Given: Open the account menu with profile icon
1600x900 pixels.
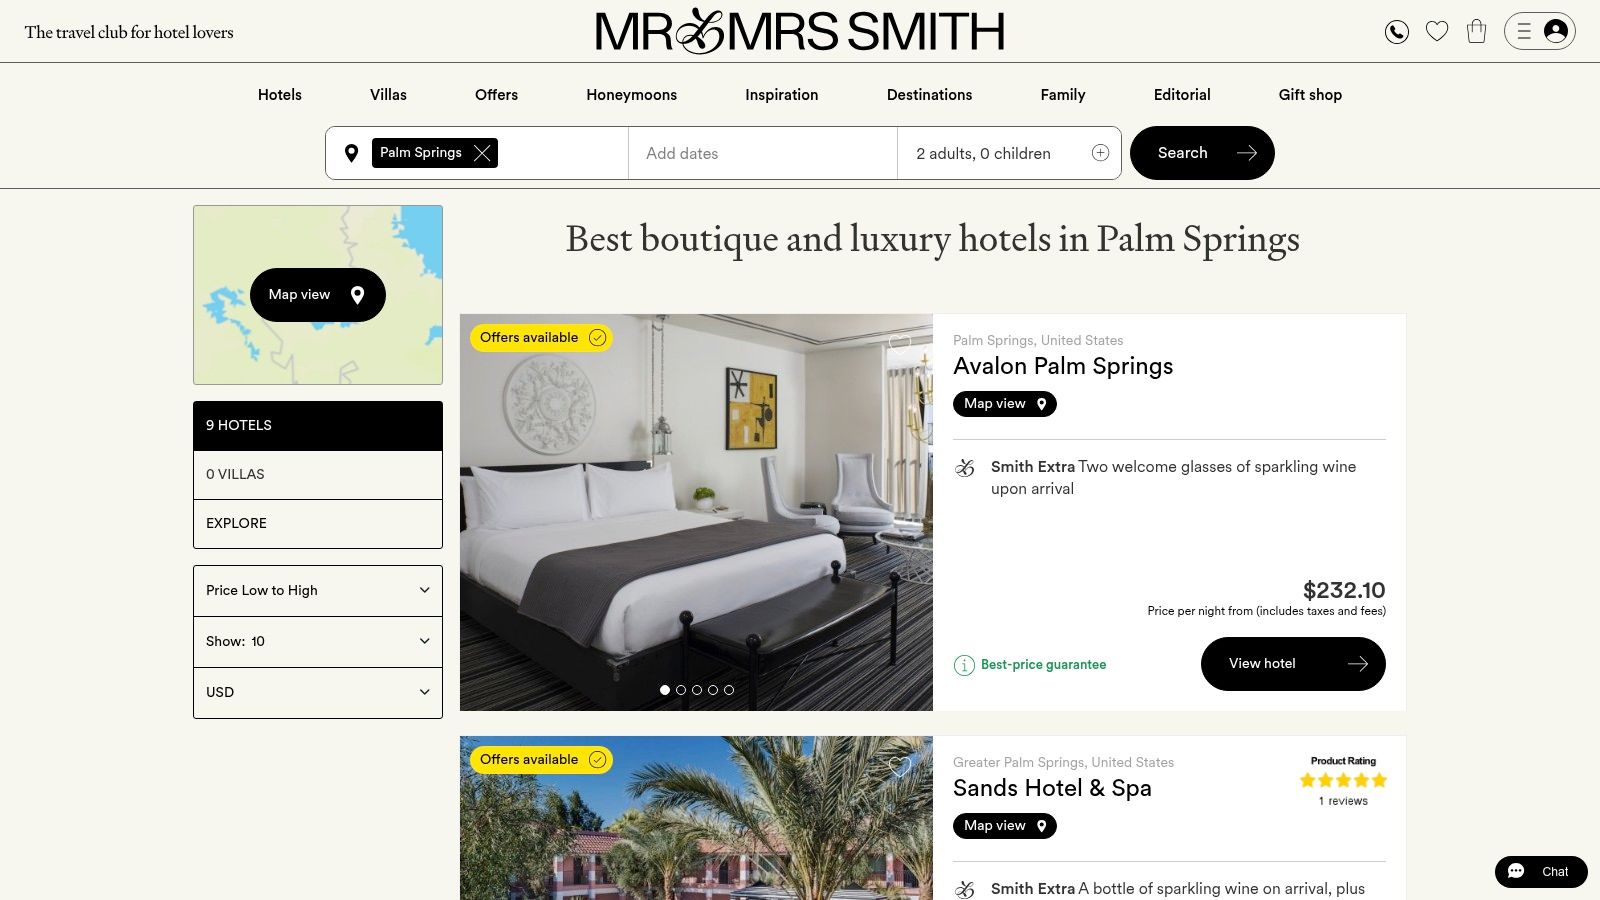Looking at the screenshot, I should [1540, 31].
